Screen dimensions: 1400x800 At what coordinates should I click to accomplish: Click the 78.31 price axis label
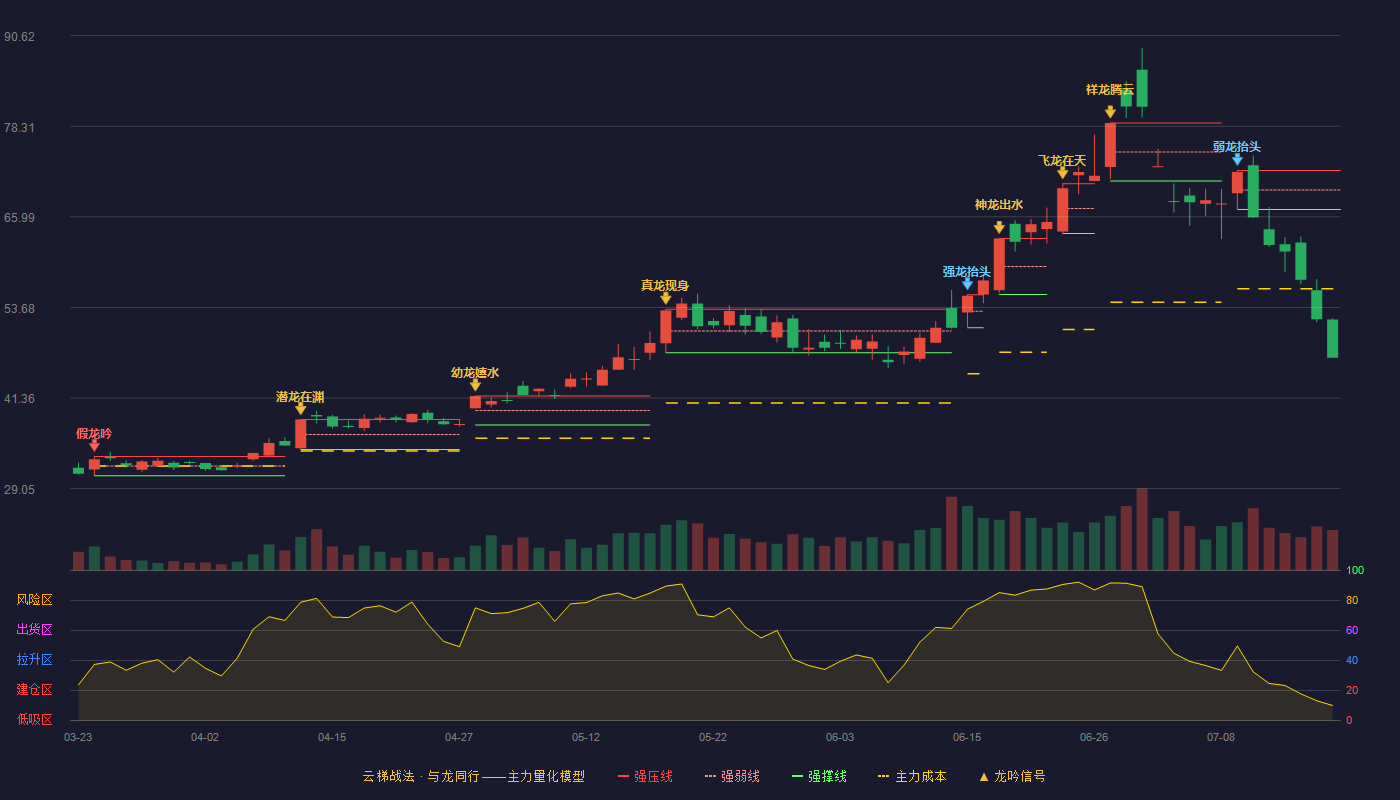pyautogui.click(x=19, y=128)
